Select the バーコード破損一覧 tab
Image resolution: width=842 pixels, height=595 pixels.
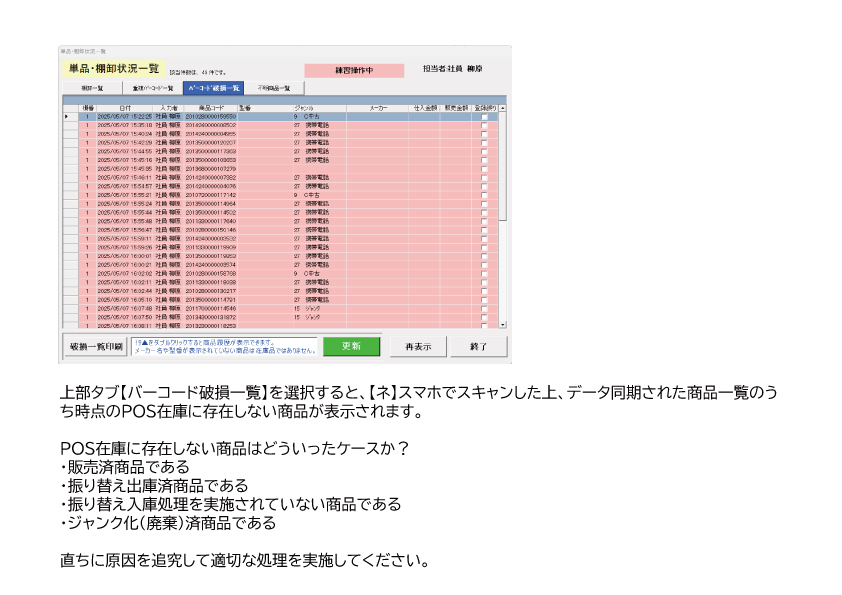pos(213,89)
